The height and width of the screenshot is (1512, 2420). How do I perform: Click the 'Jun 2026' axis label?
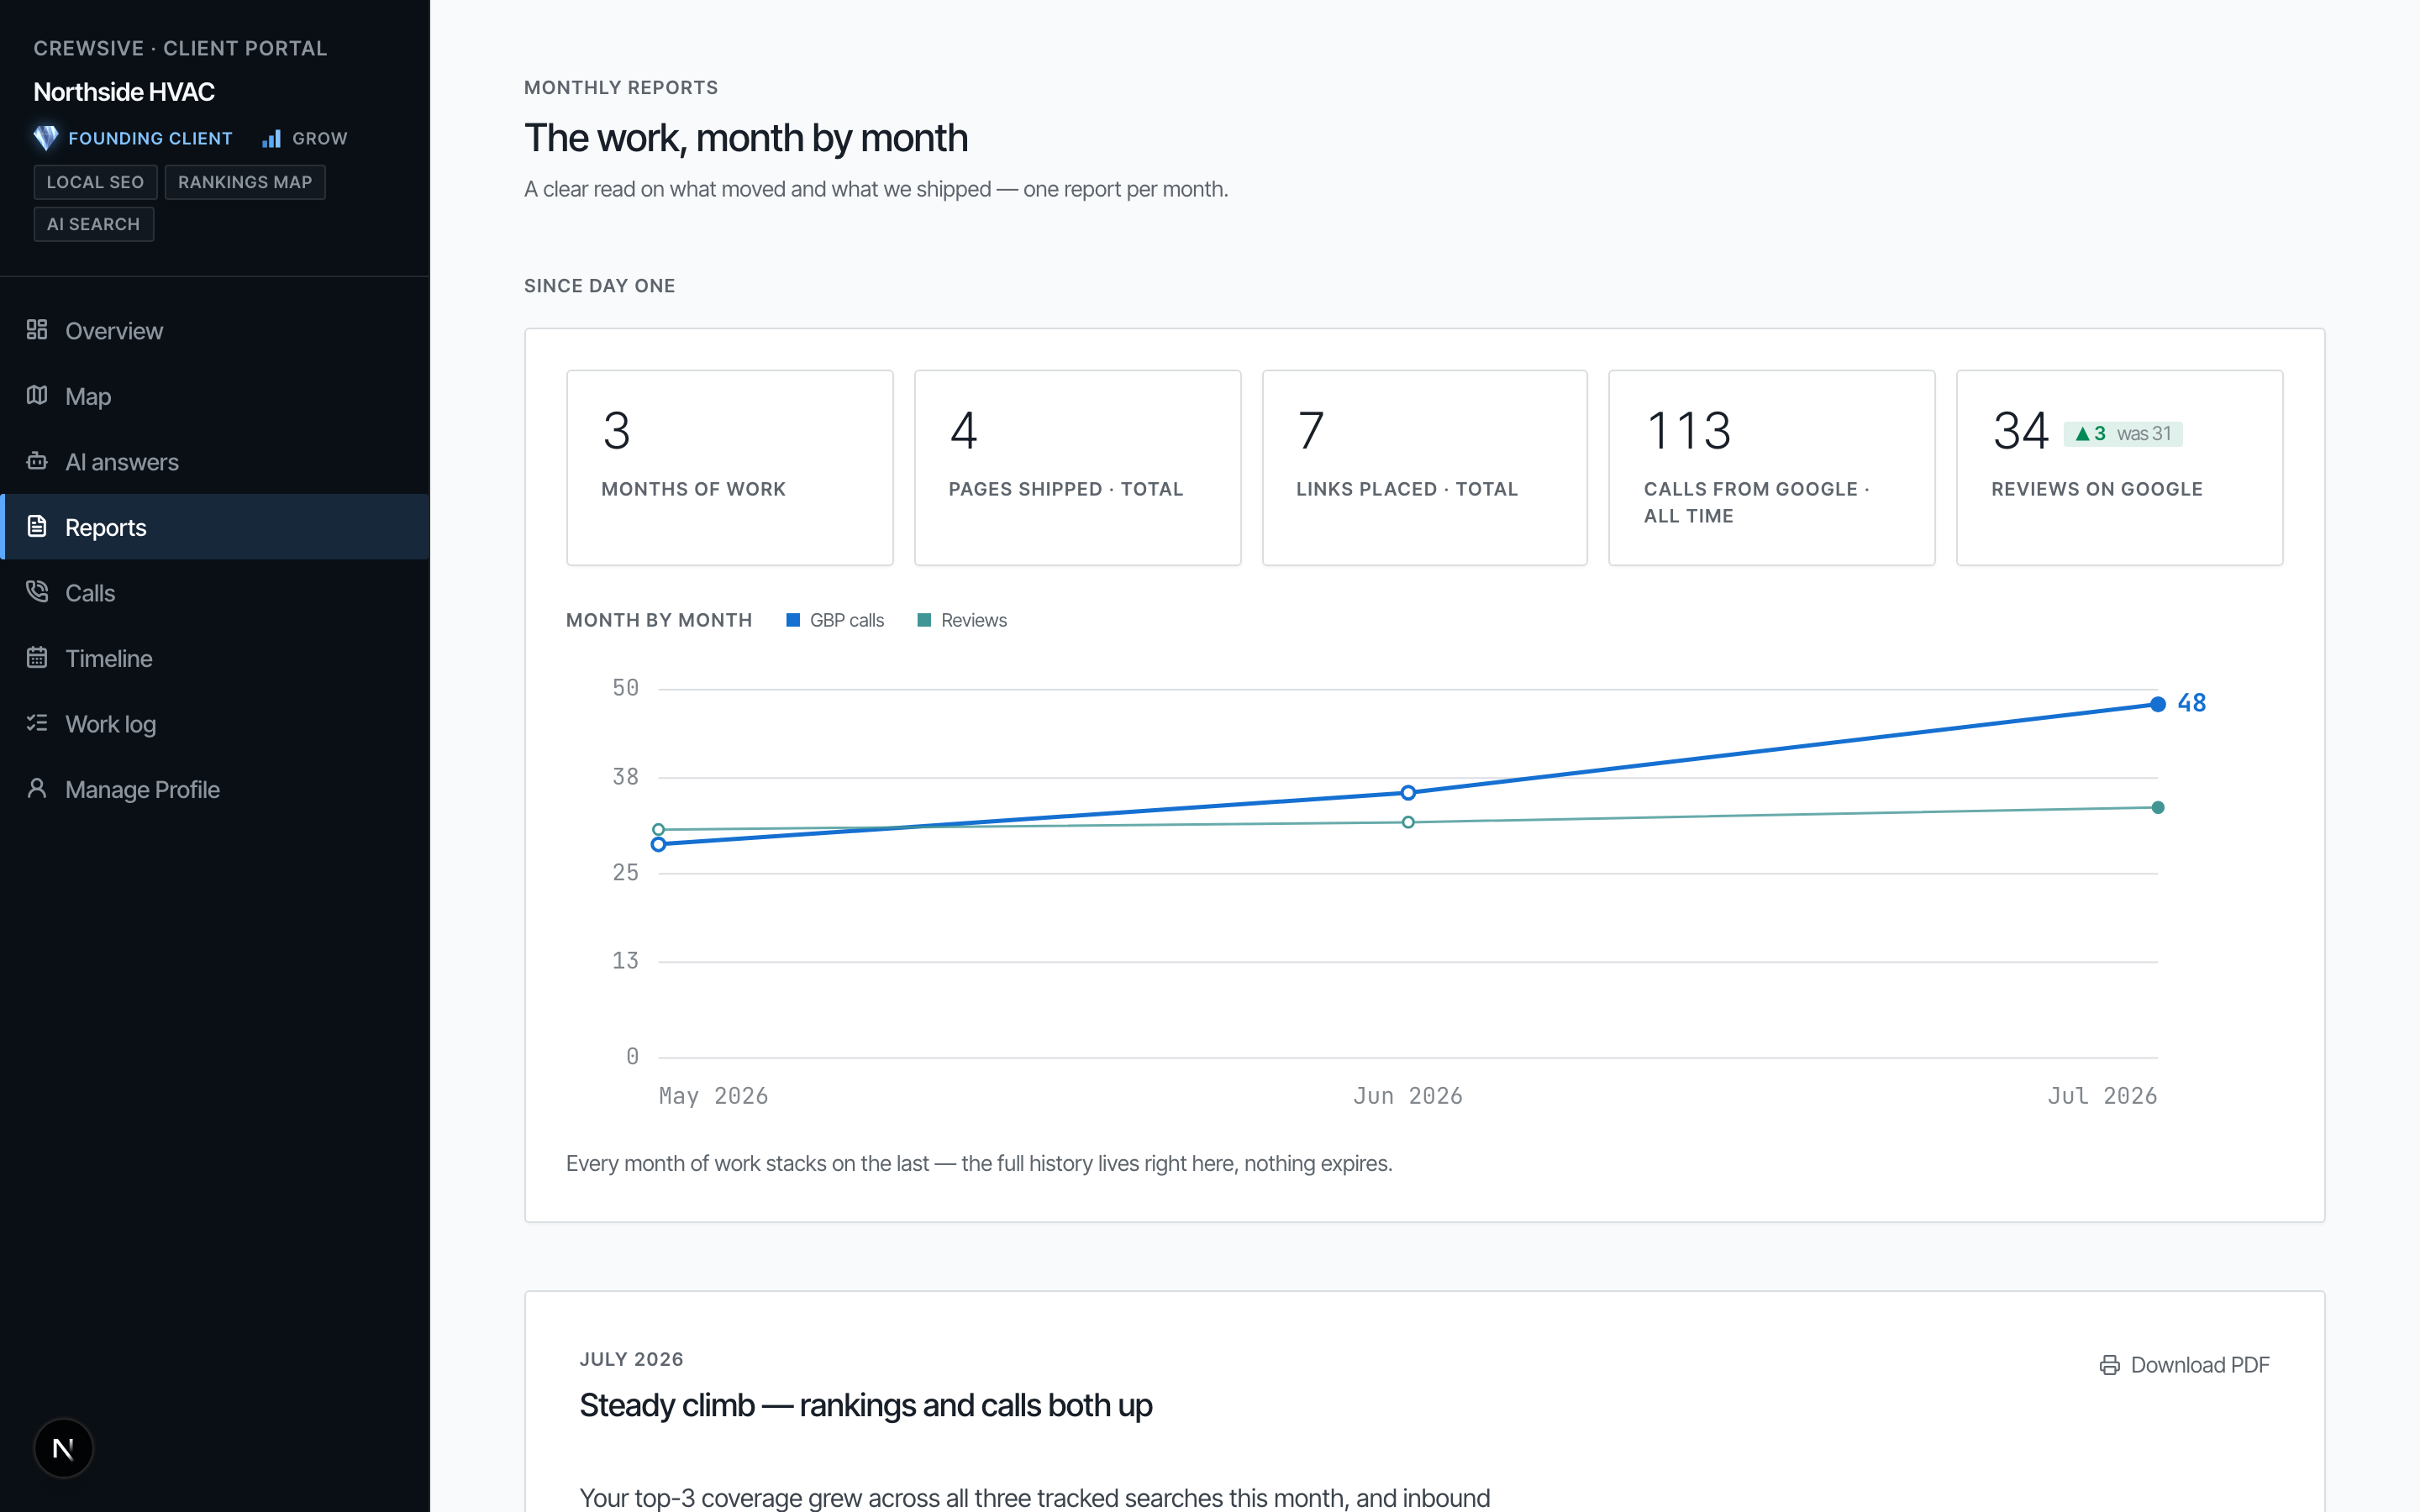point(1408,1096)
